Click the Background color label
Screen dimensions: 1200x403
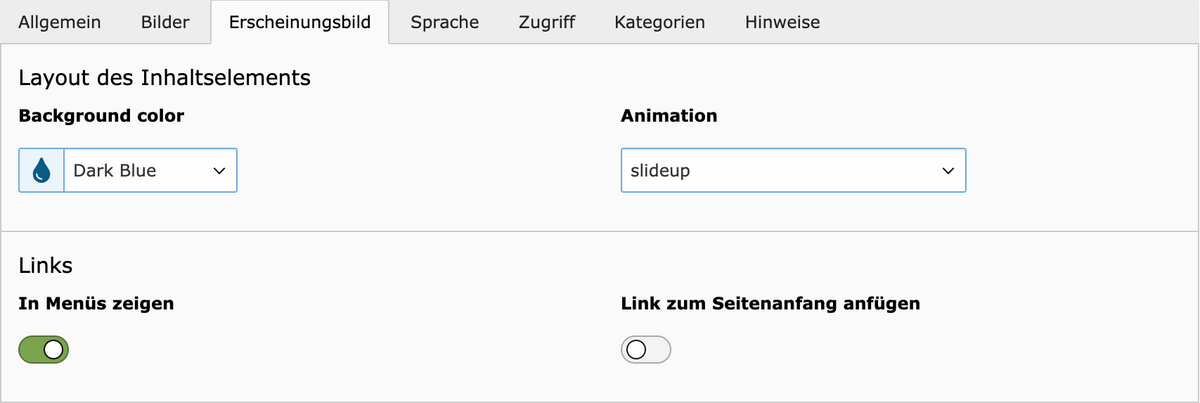click(101, 116)
